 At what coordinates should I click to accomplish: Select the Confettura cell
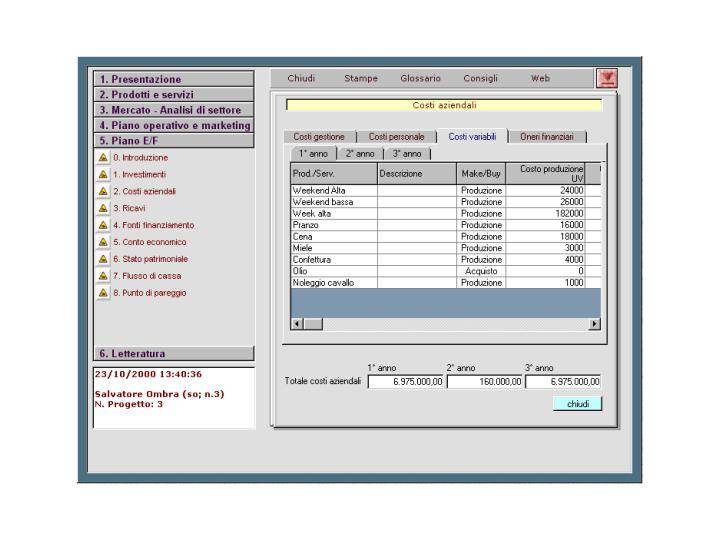pos(334,259)
